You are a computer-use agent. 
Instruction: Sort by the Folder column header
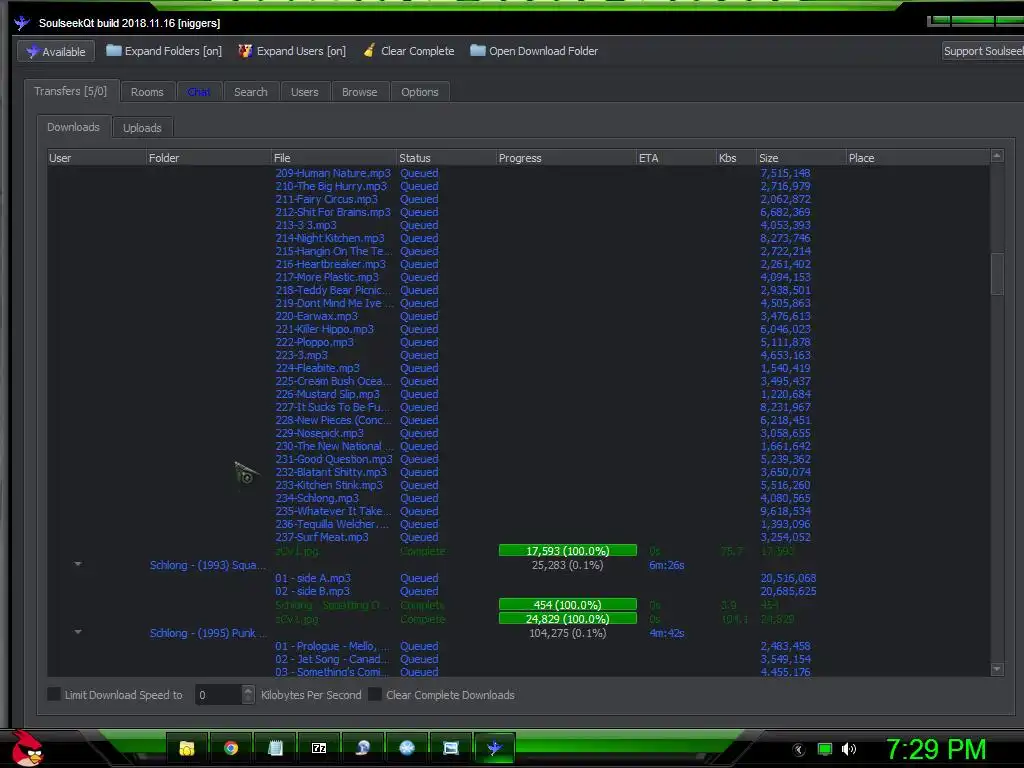click(x=209, y=158)
